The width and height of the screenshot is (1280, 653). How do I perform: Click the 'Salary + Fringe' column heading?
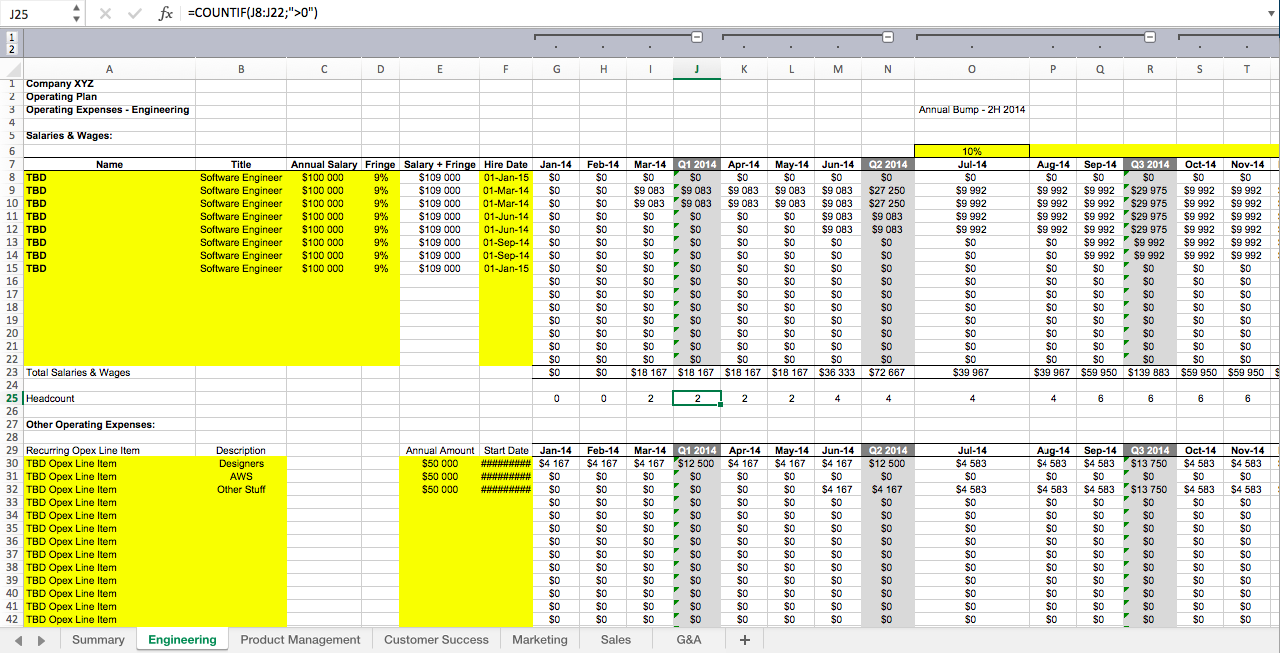coord(440,164)
